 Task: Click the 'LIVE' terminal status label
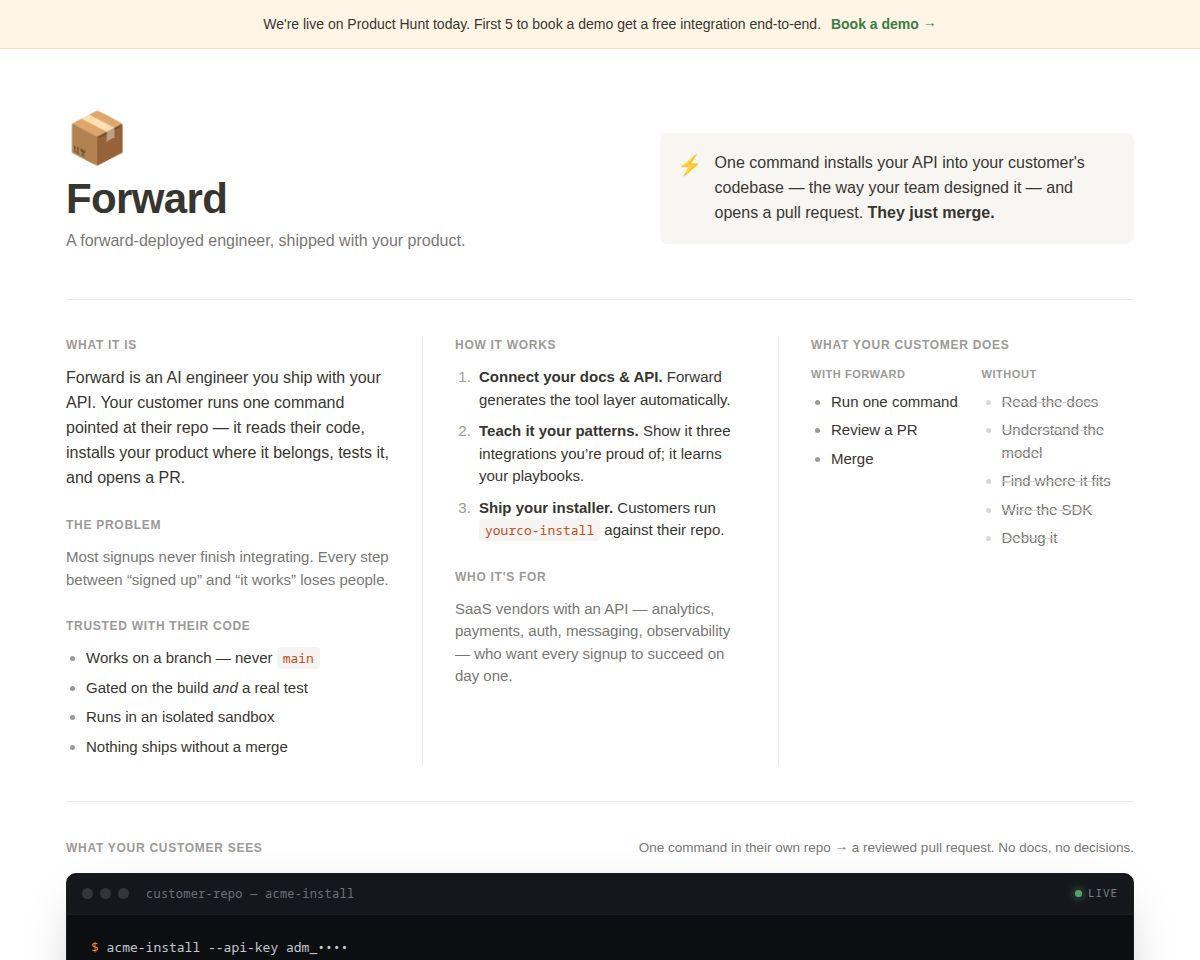[1102, 893]
